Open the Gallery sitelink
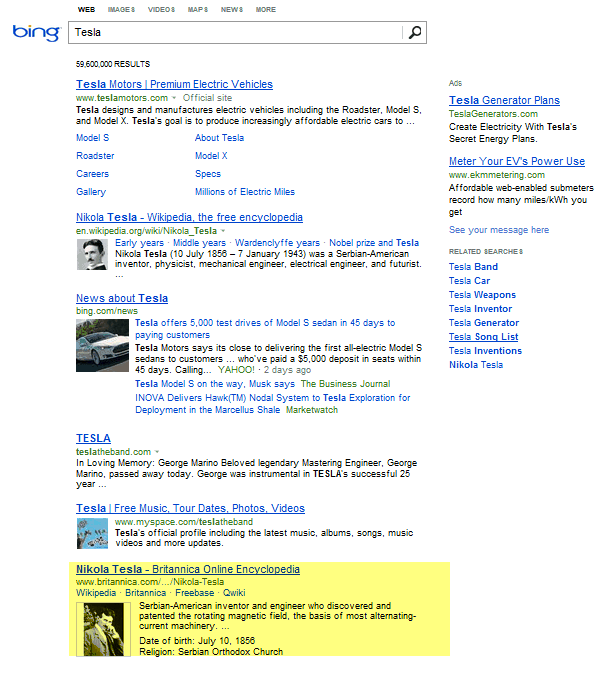 coord(91,192)
